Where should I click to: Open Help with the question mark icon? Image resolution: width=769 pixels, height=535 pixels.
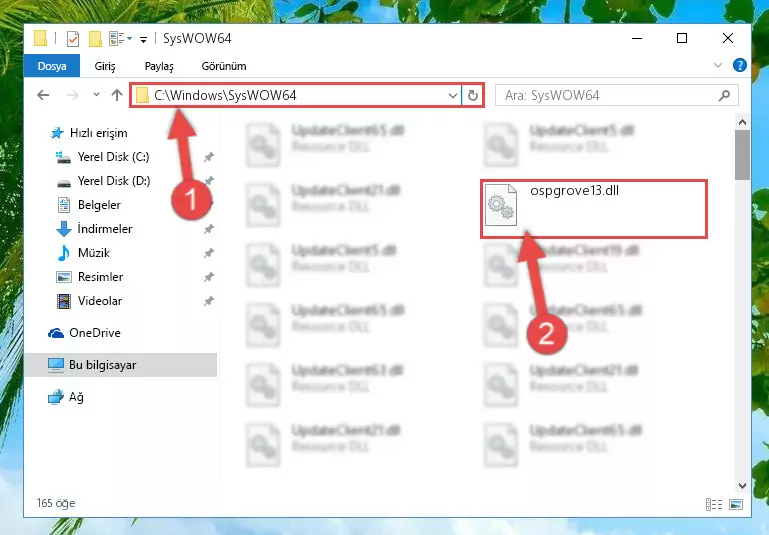tap(740, 65)
